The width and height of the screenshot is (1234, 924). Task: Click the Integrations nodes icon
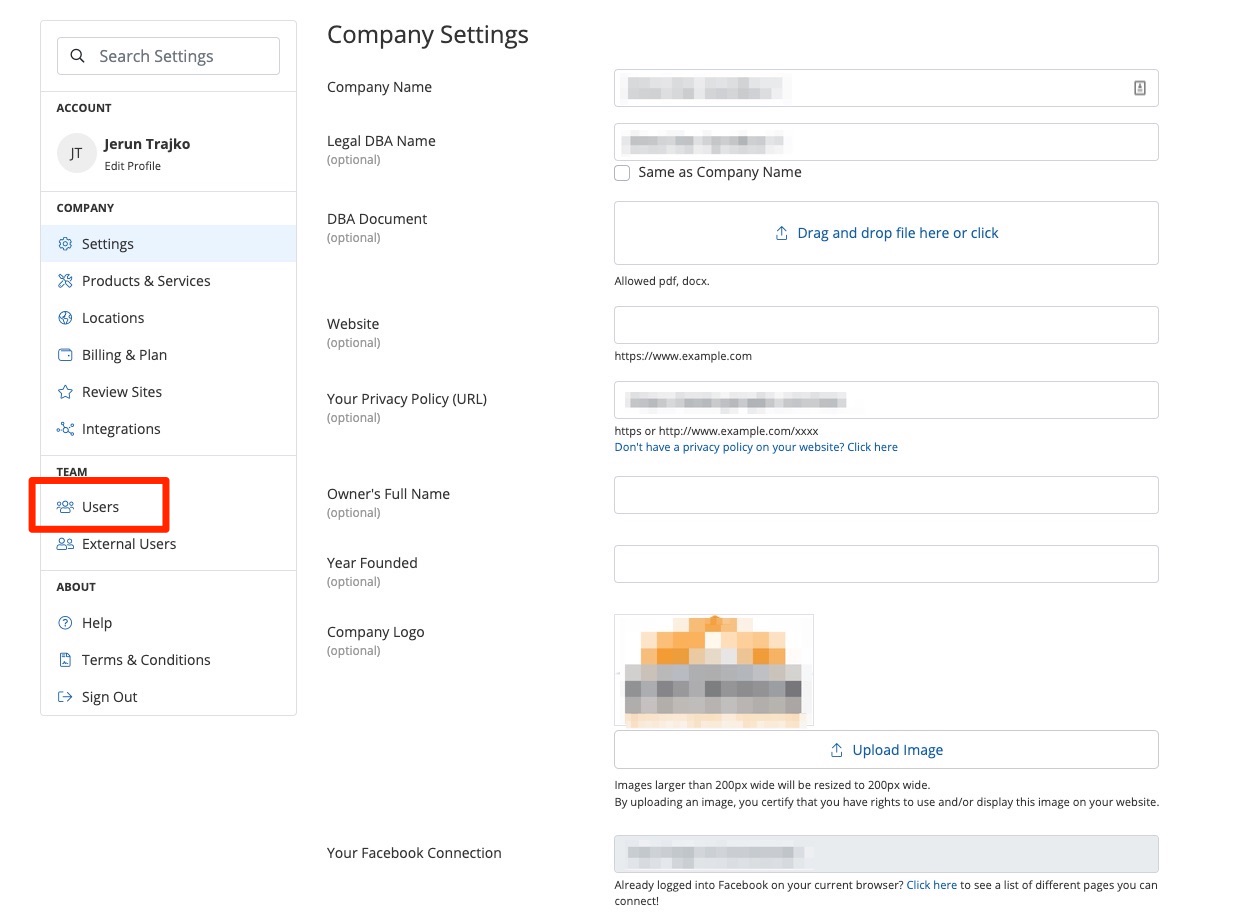65,429
